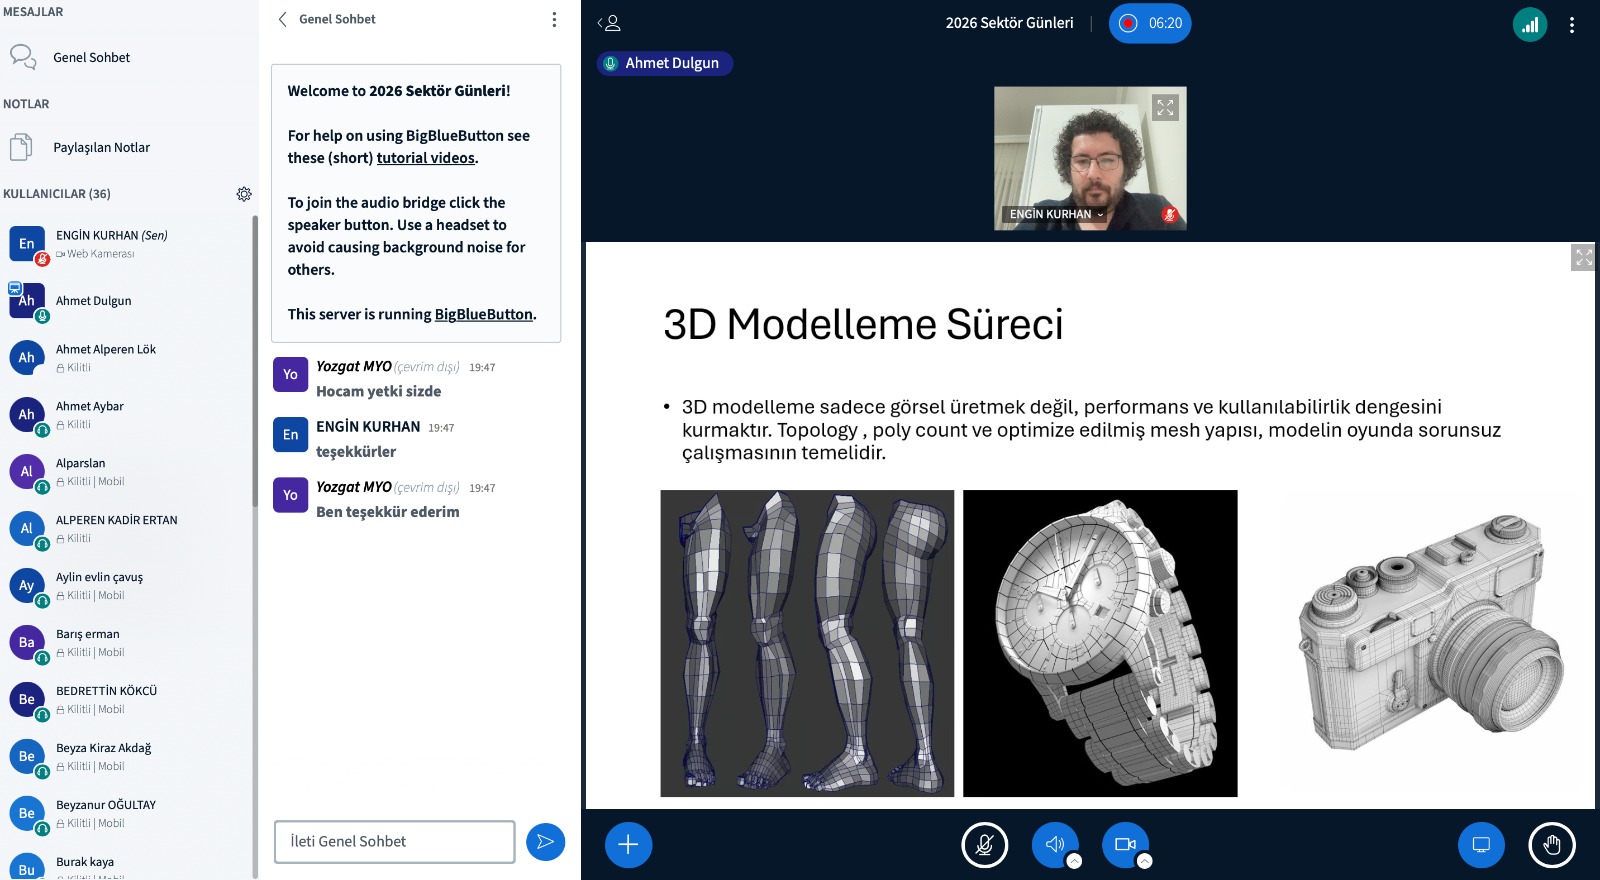Screen dimensions: 1600x880
Task: Open ENGİN KURHAN webcam name dropdown
Action: [1056, 214]
